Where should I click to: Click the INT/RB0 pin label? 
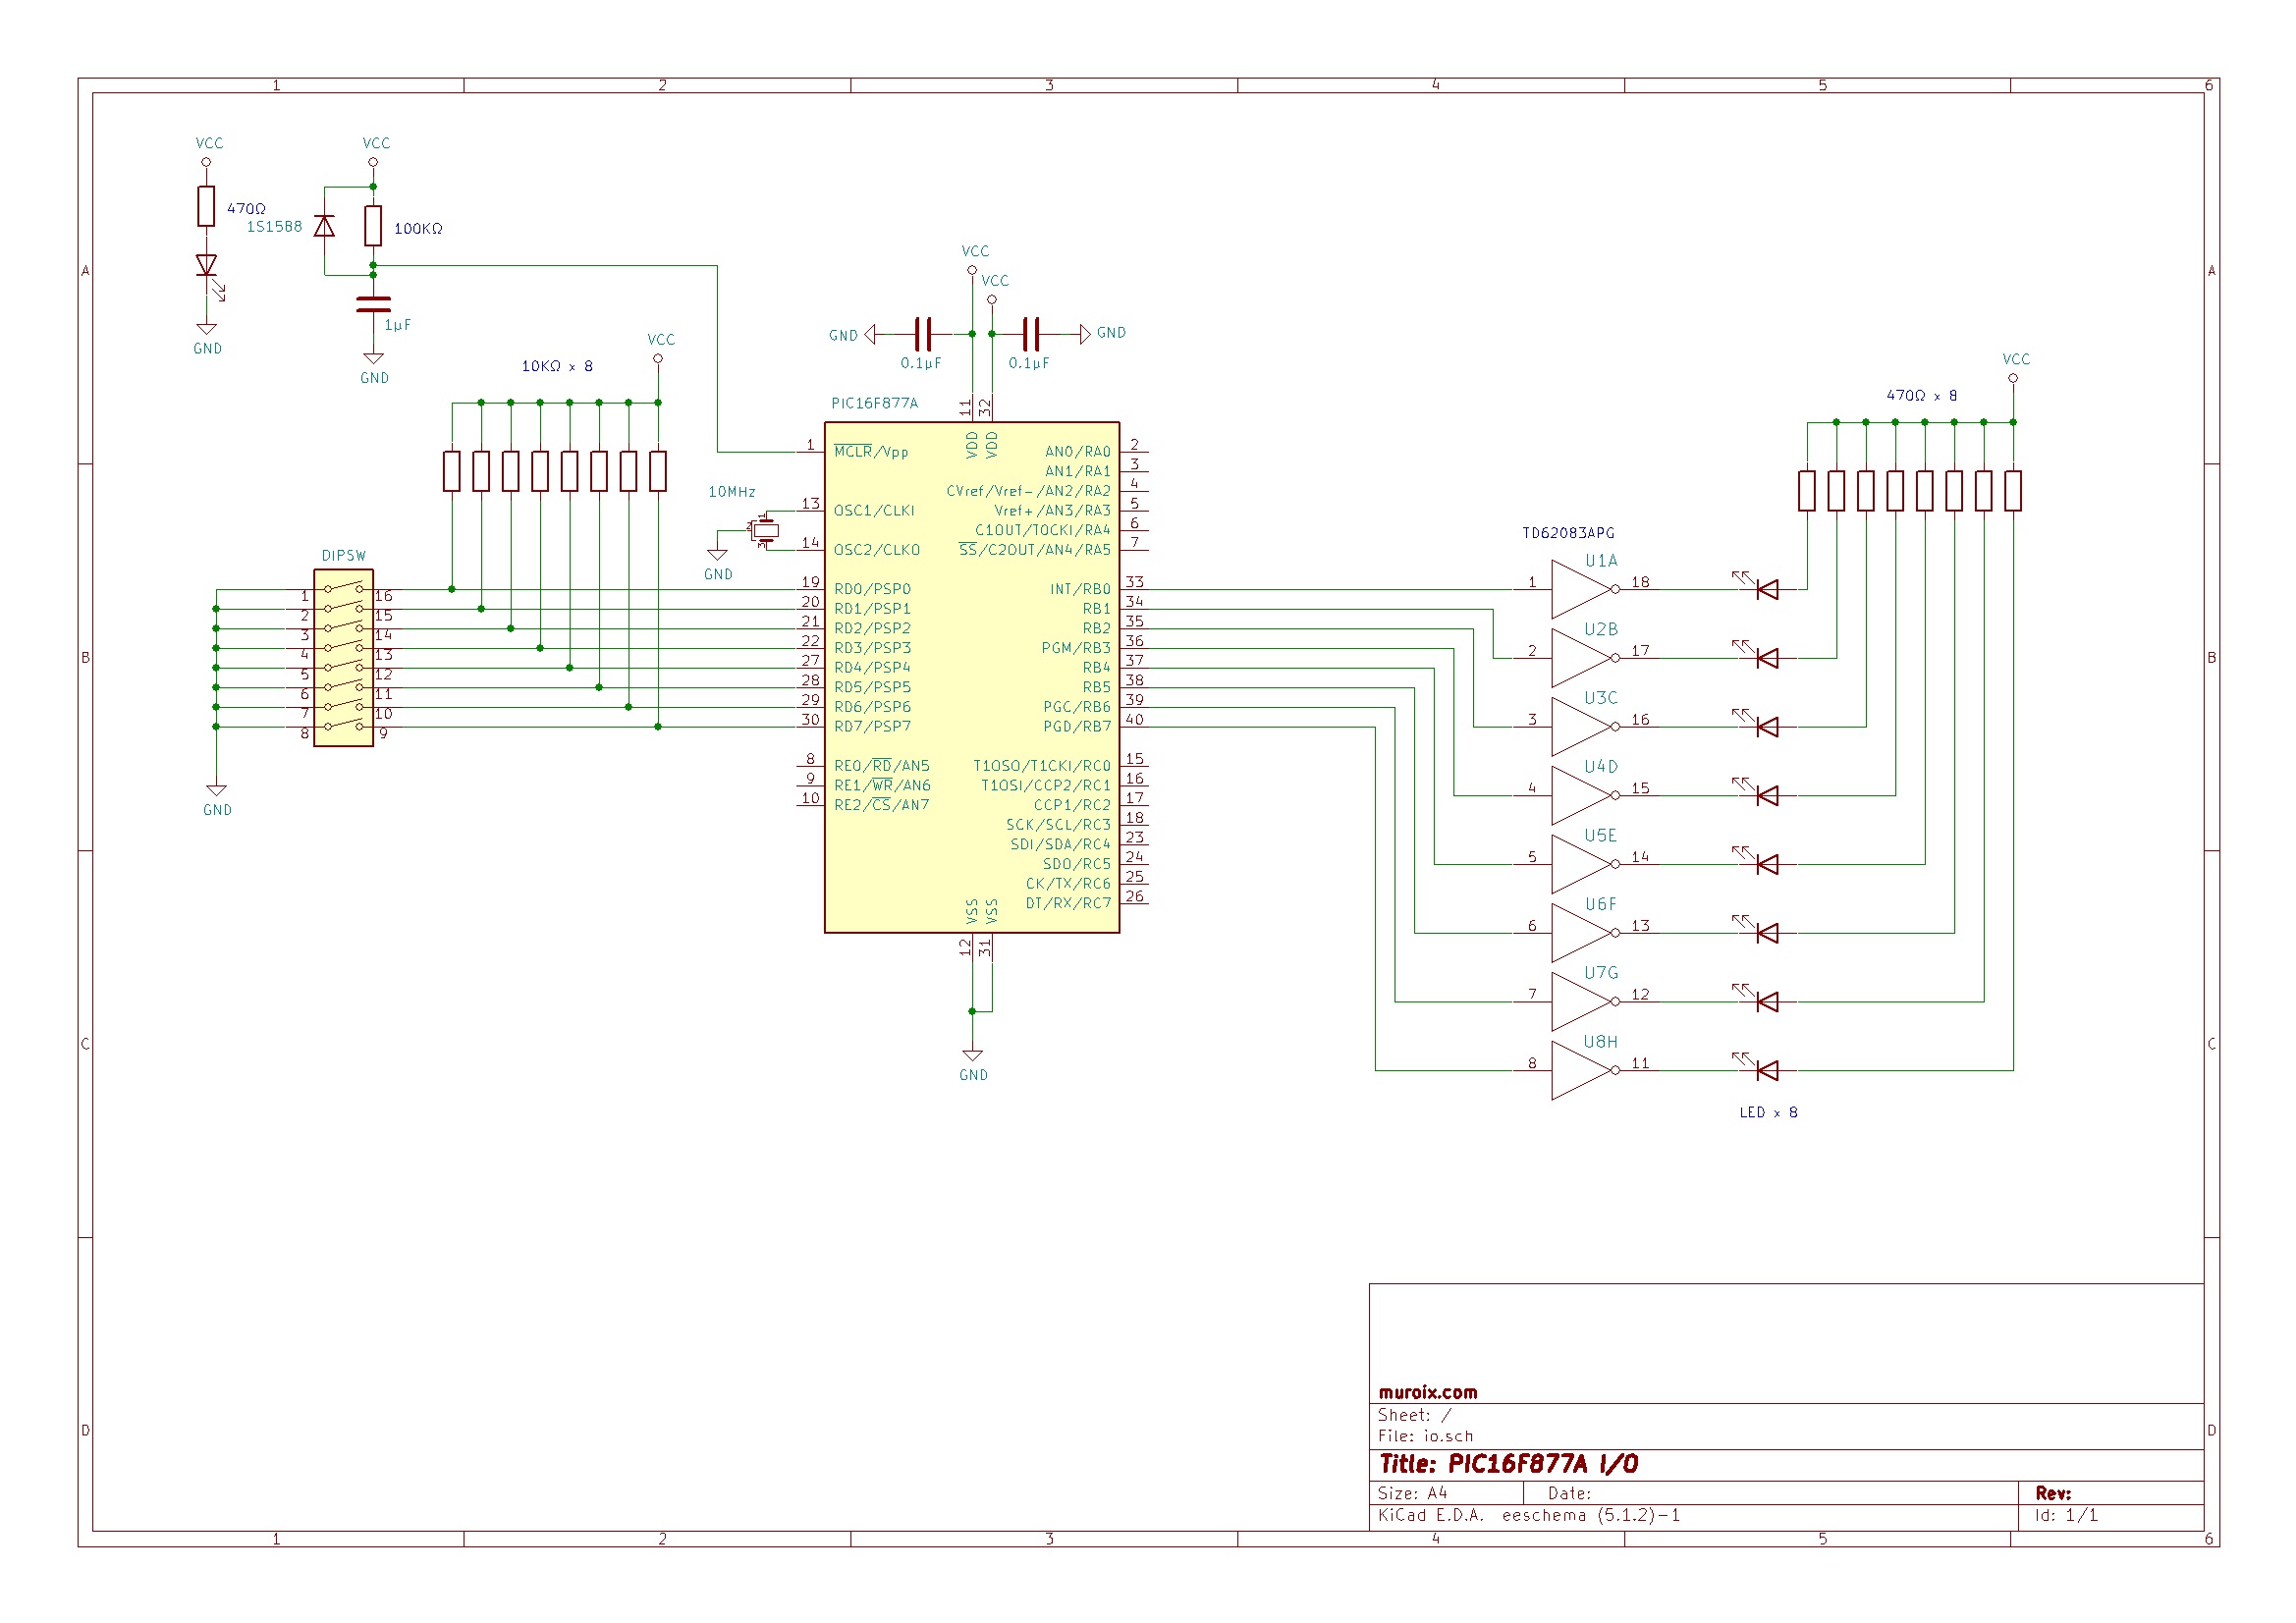(1080, 589)
